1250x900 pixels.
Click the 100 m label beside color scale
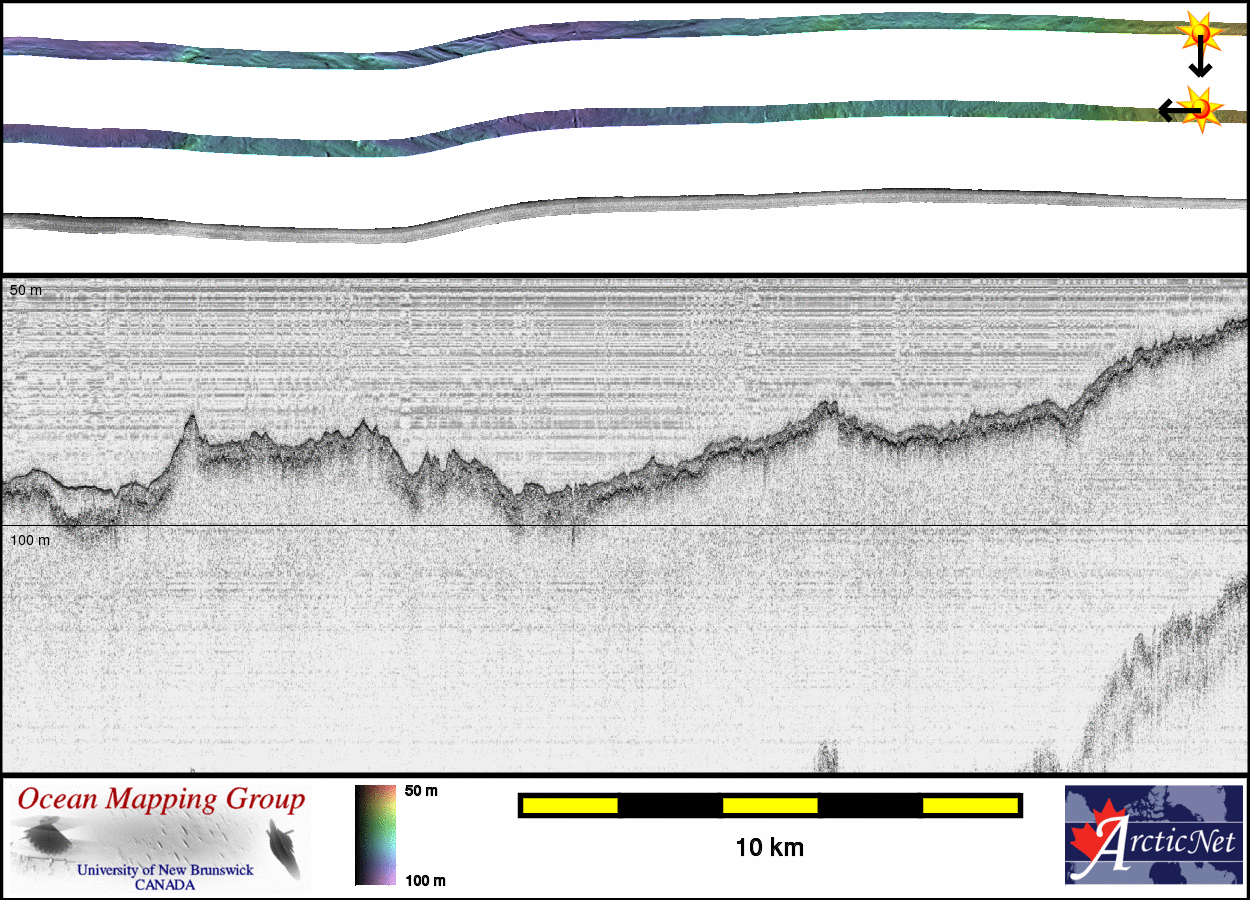(424, 880)
